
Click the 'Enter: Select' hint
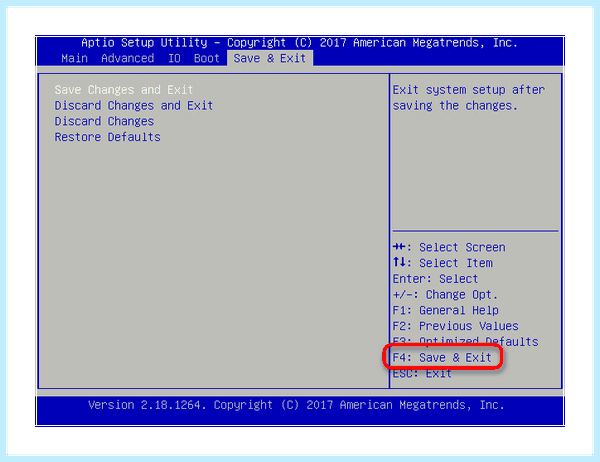pyautogui.click(x=435, y=279)
